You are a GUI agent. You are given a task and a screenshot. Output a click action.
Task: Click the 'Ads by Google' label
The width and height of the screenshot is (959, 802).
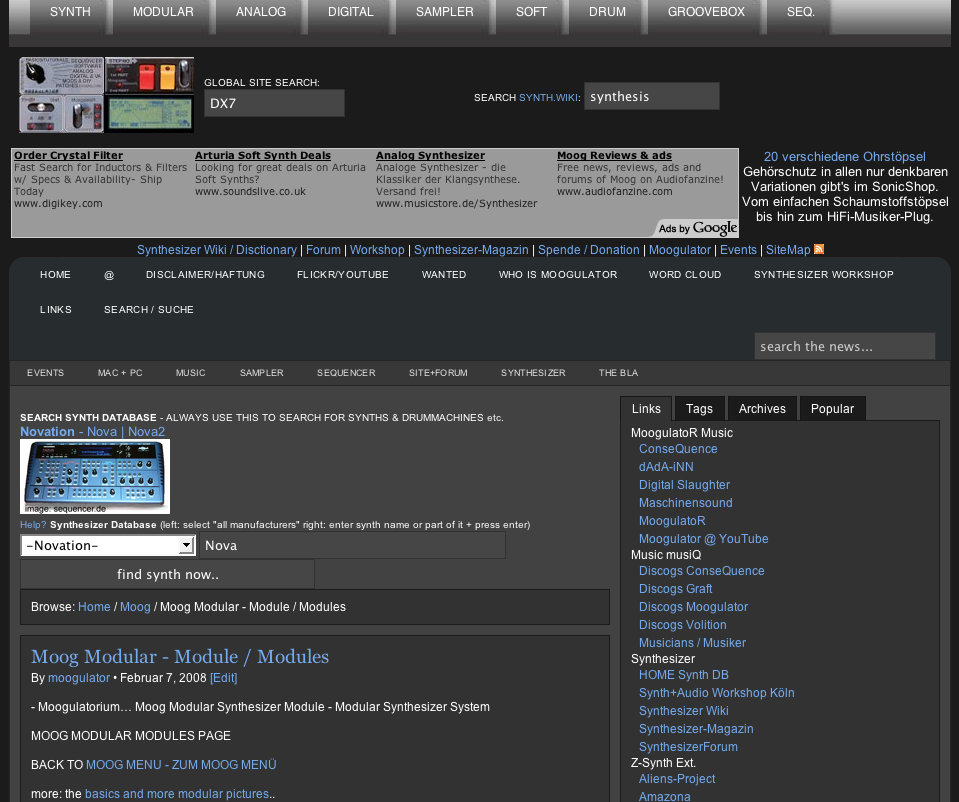(x=698, y=228)
